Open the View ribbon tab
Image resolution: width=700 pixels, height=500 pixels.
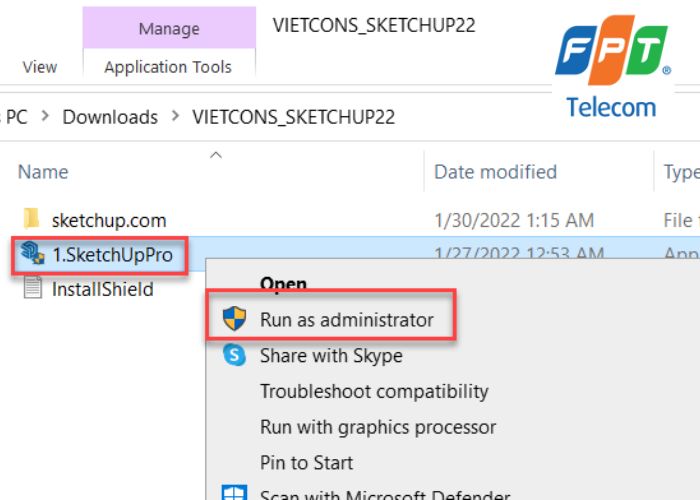(40, 67)
